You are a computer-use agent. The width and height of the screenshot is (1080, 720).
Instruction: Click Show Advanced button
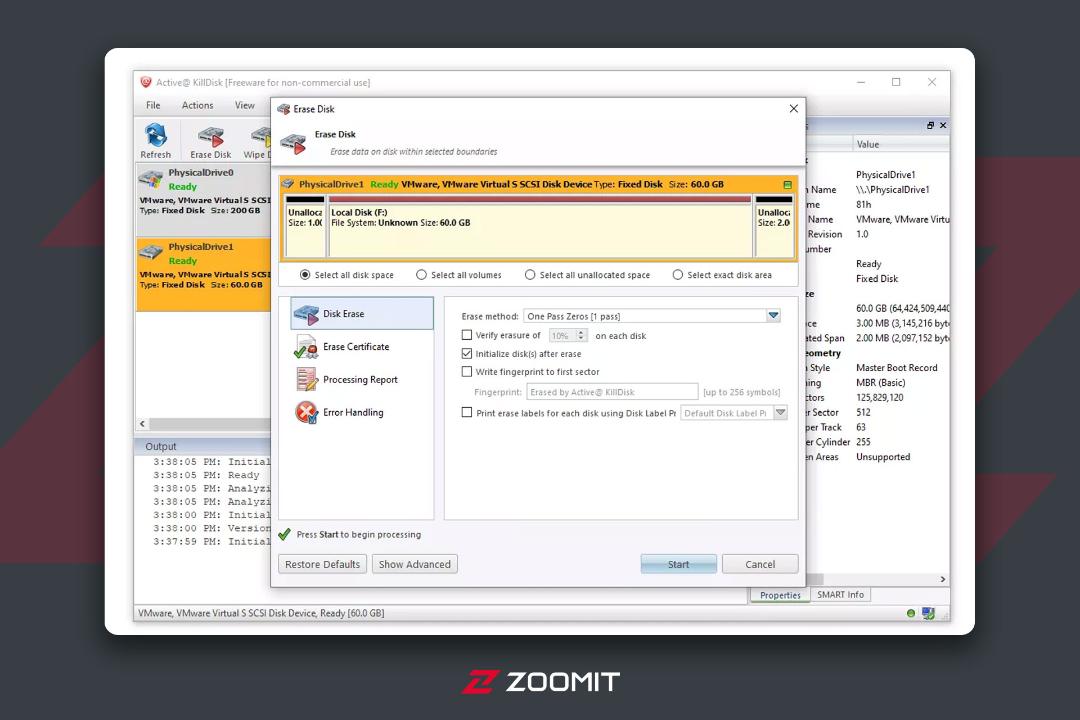[415, 564]
